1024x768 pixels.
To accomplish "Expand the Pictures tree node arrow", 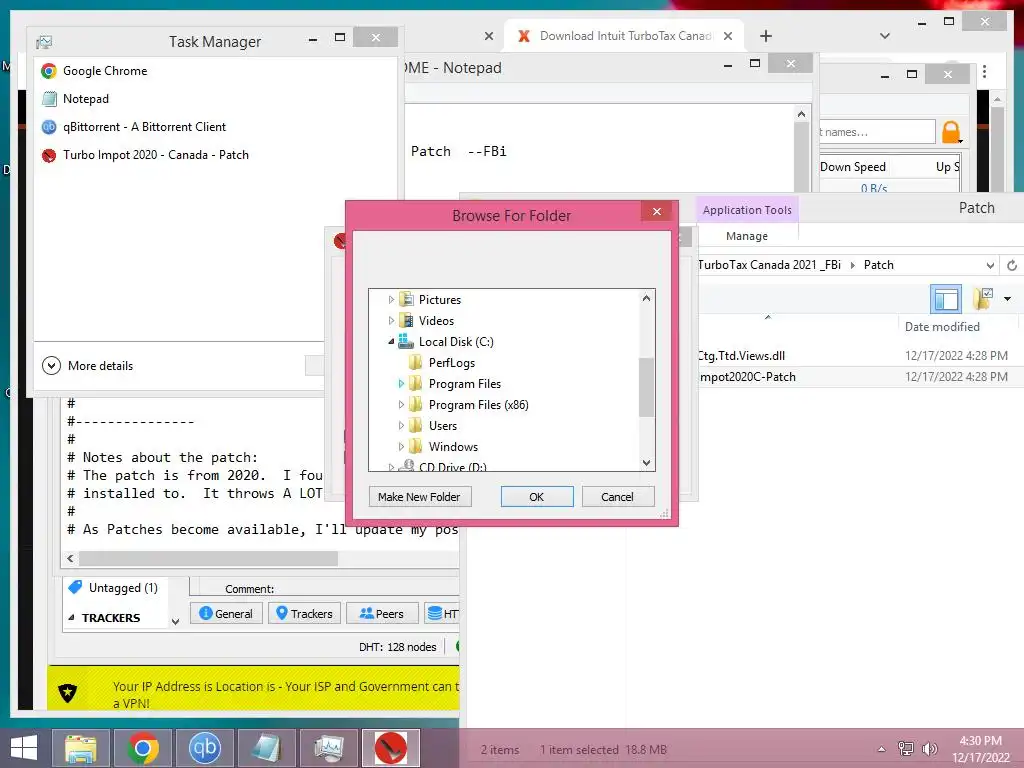I will coord(391,300).
